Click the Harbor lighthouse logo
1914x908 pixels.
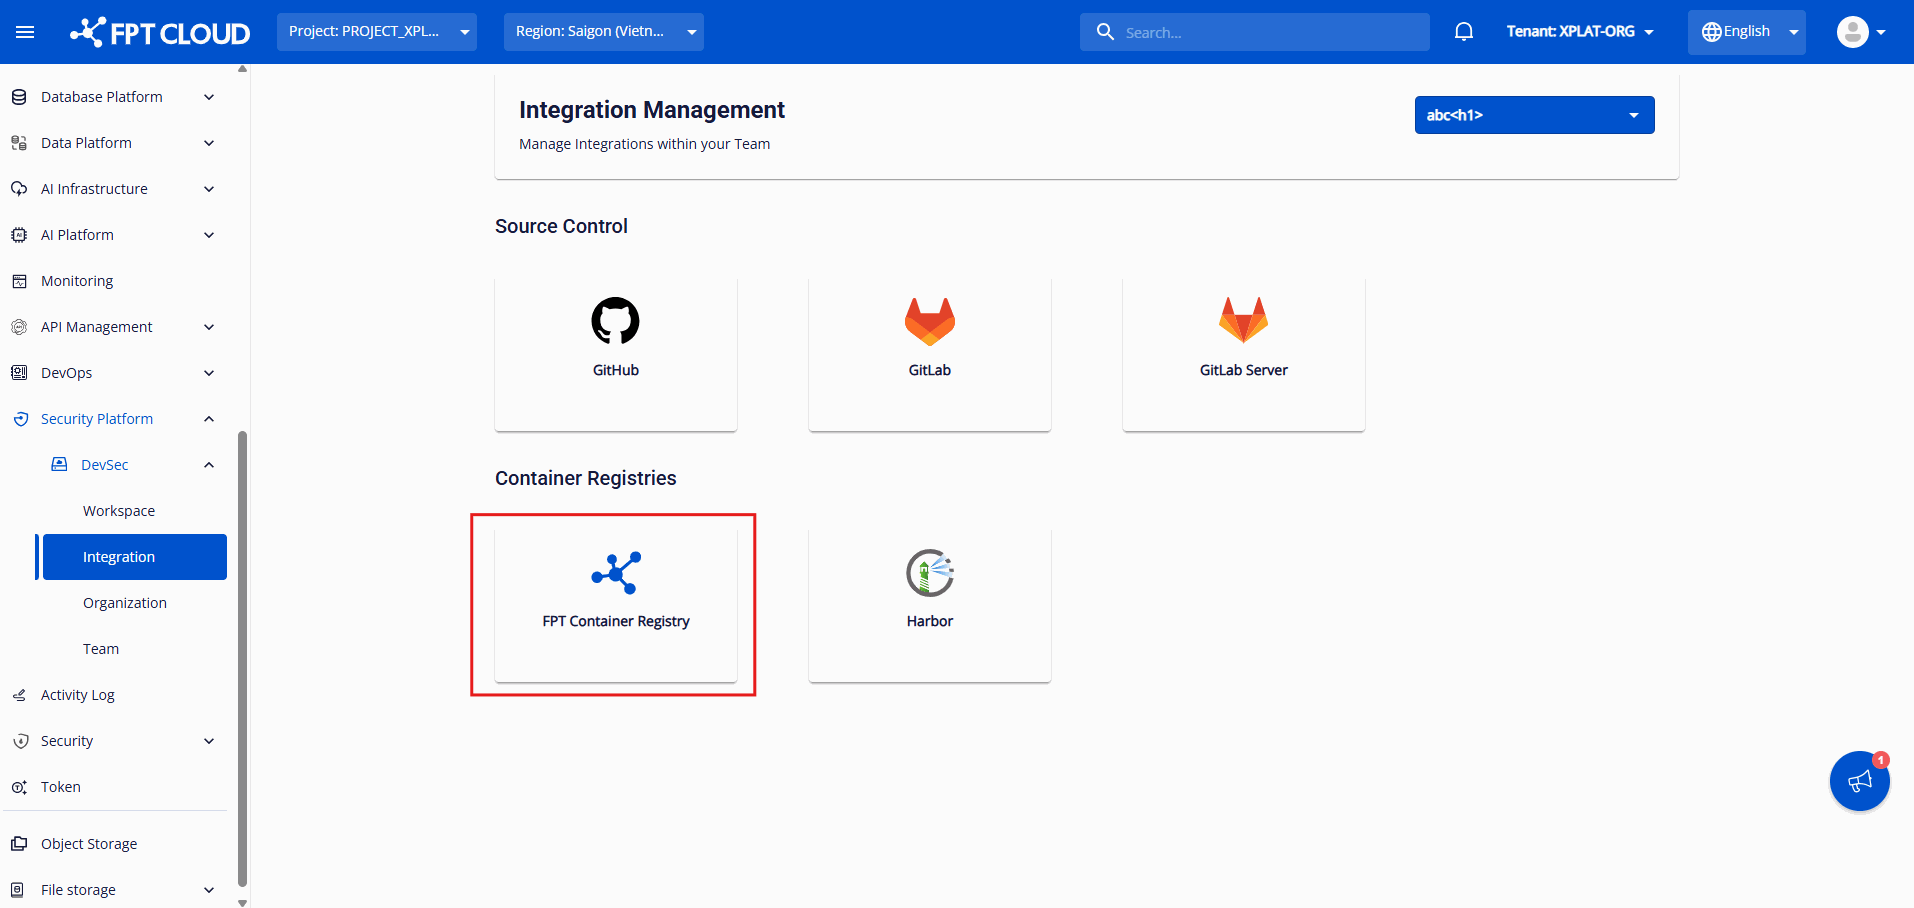(930, 573)
